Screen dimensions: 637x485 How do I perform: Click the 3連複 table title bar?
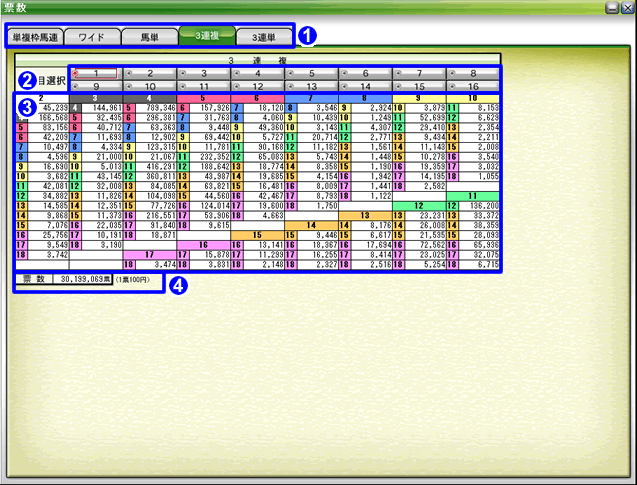tap(258, 60)
